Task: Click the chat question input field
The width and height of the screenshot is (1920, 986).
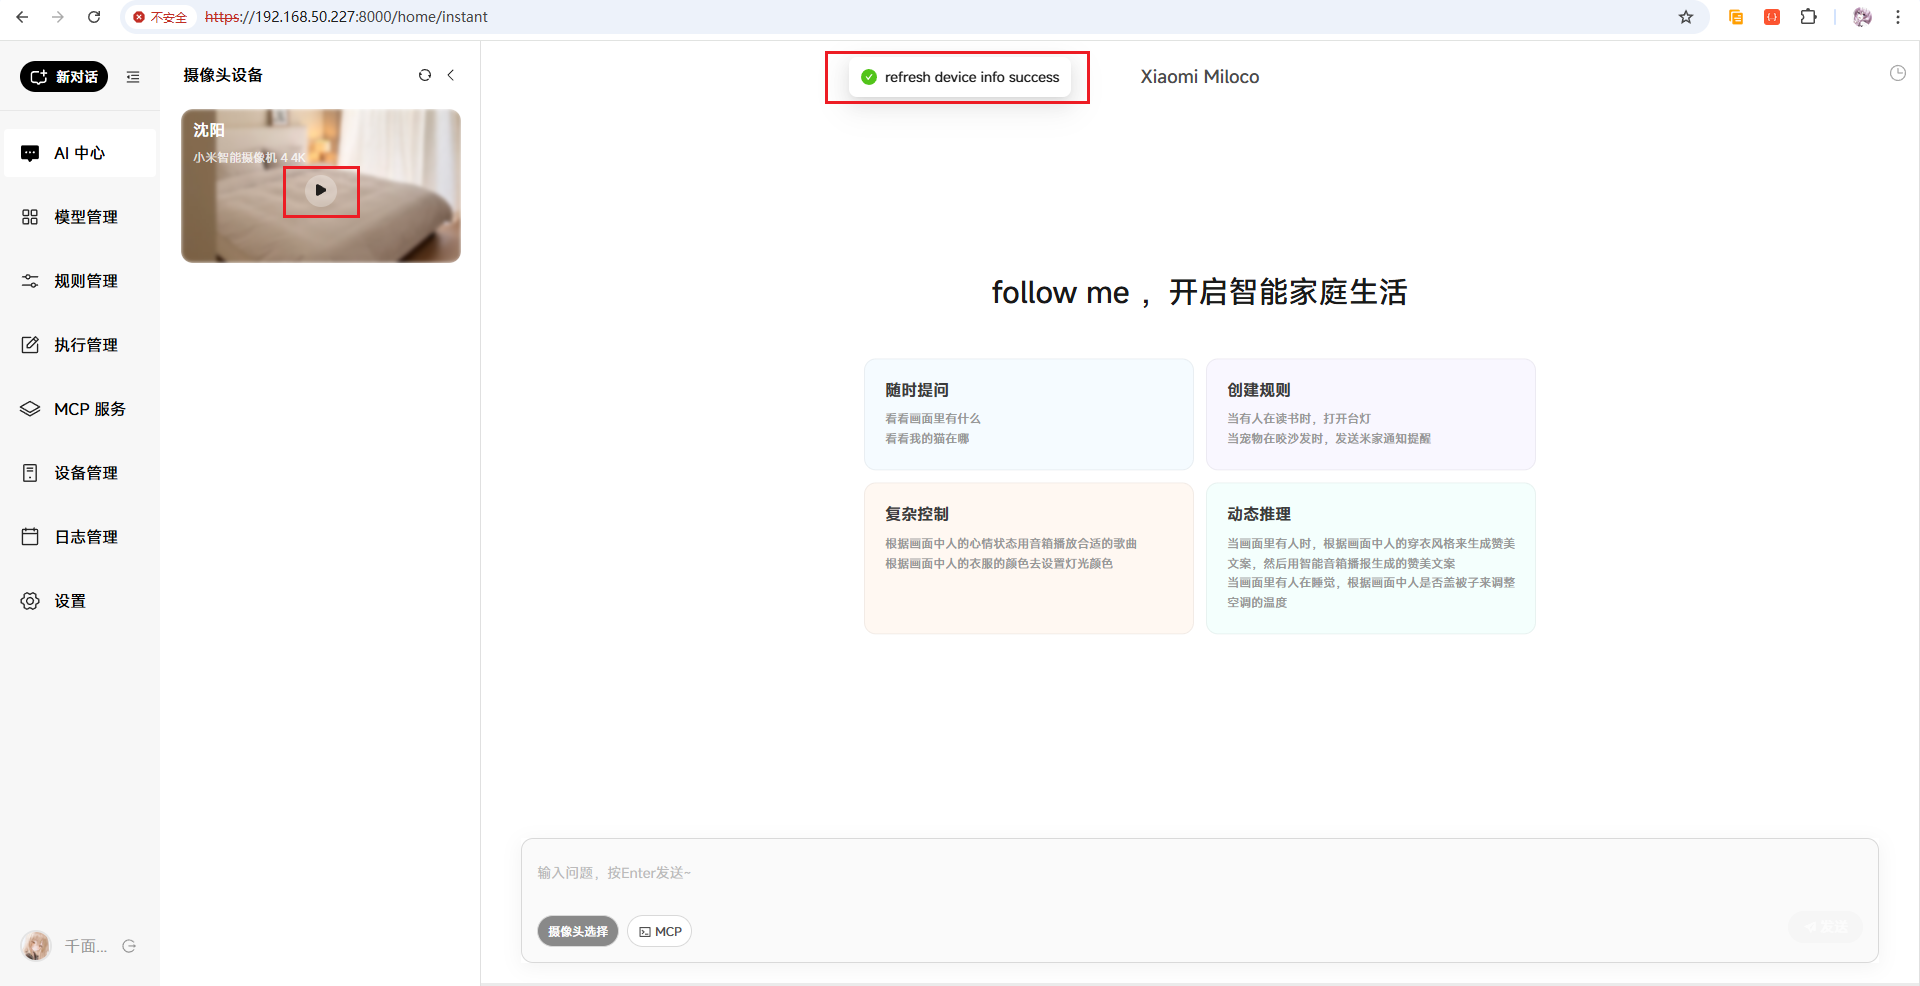Action: click(x=1198, y=873)
